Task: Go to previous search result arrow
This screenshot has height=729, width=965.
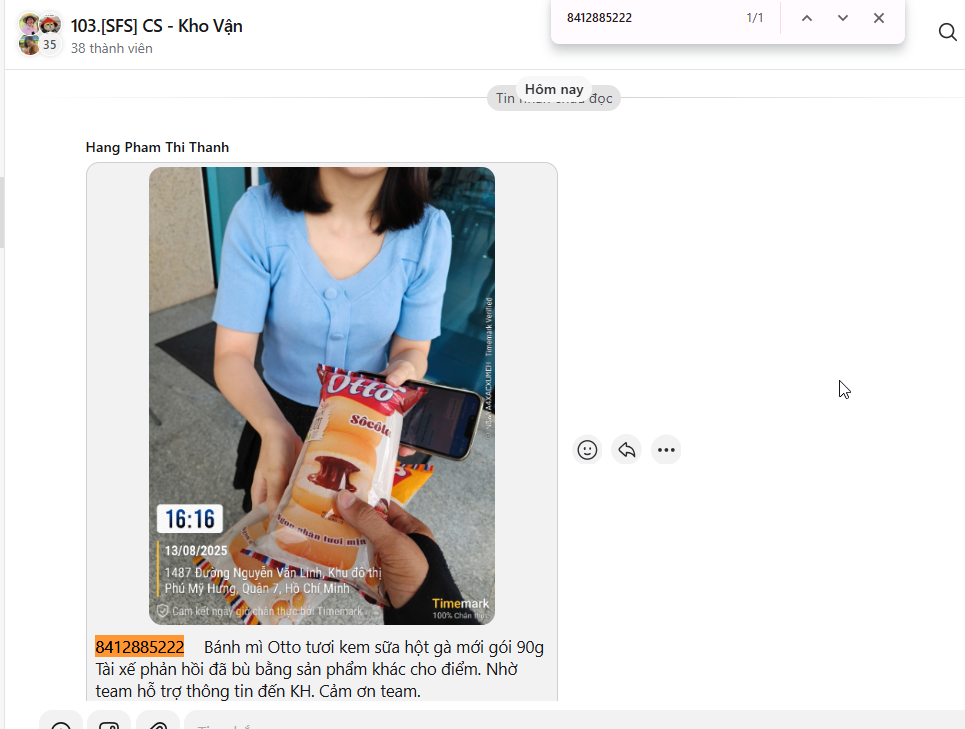Action: (x=807, y=18)
